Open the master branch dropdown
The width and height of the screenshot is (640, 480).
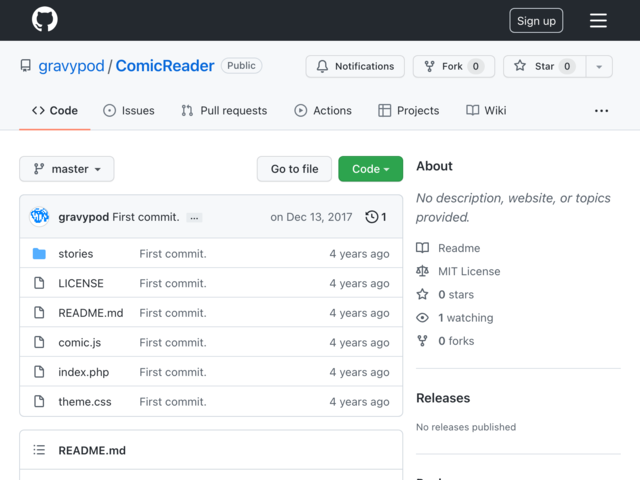point(67,169)
